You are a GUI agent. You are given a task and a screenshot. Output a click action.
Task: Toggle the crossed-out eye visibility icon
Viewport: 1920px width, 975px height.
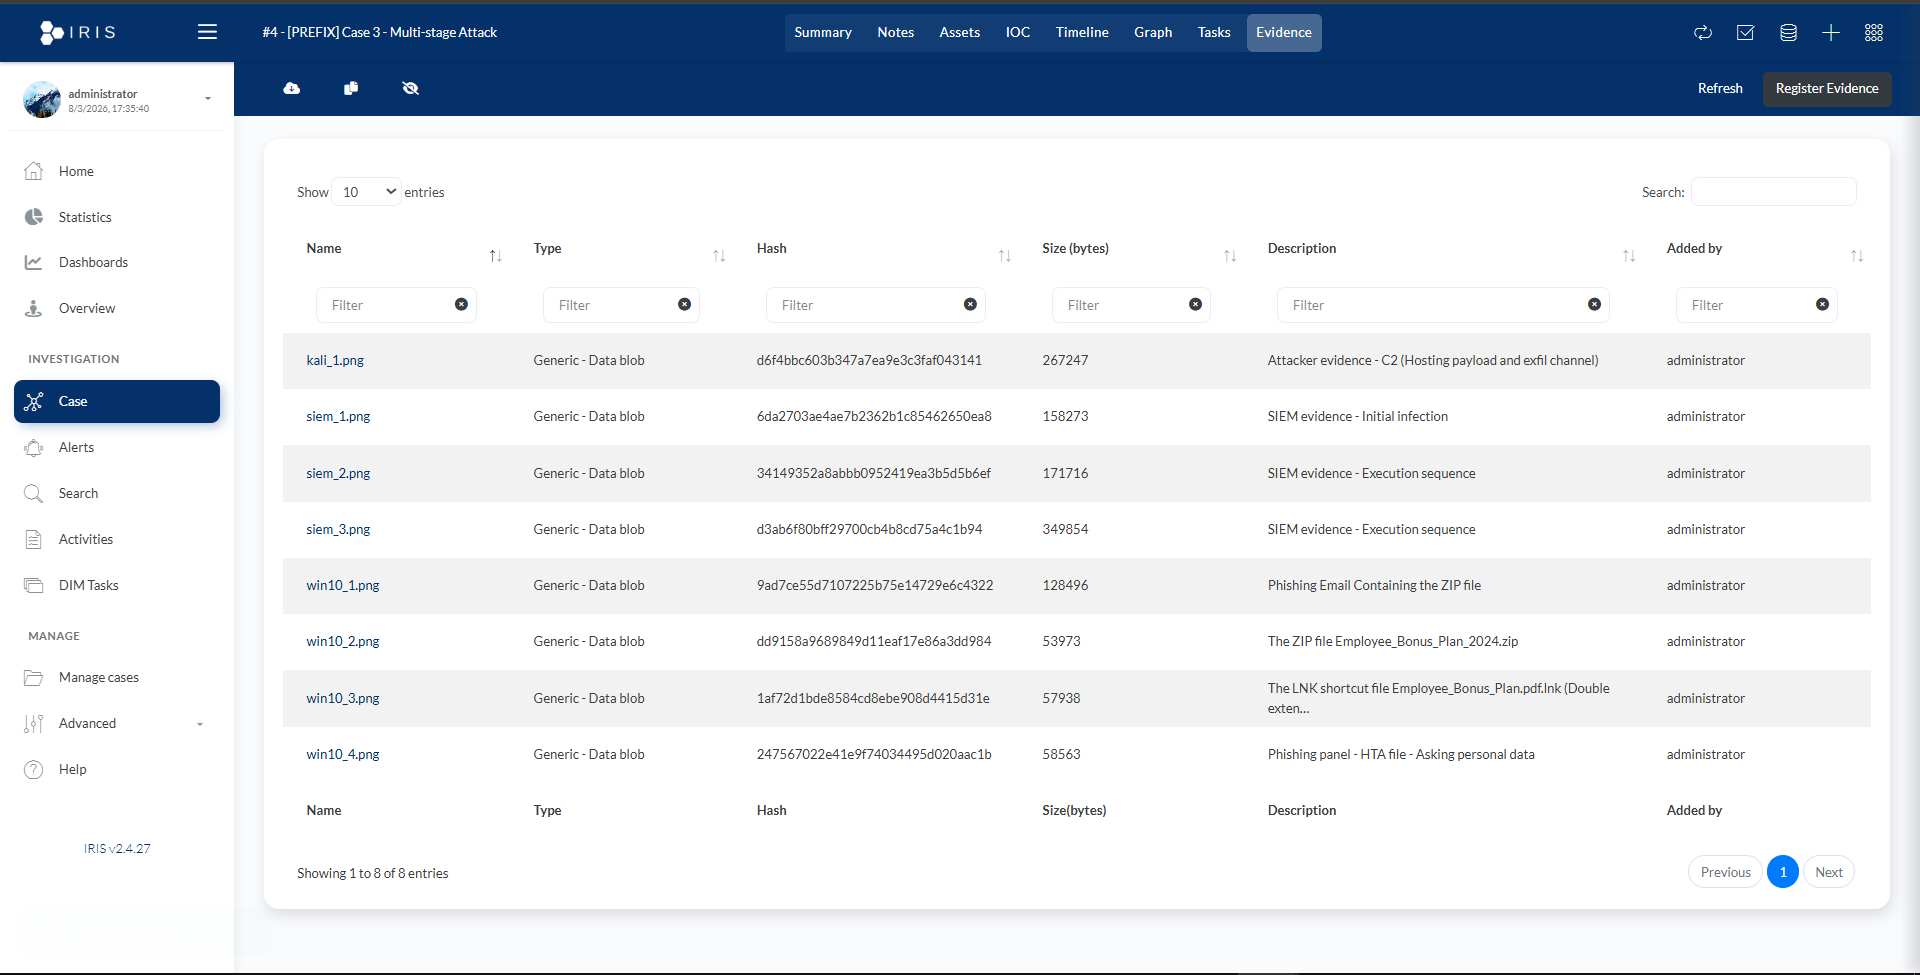click(410, 89)
